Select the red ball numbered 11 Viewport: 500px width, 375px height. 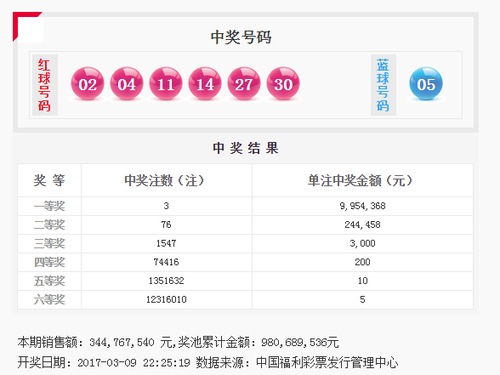(166, 83)
